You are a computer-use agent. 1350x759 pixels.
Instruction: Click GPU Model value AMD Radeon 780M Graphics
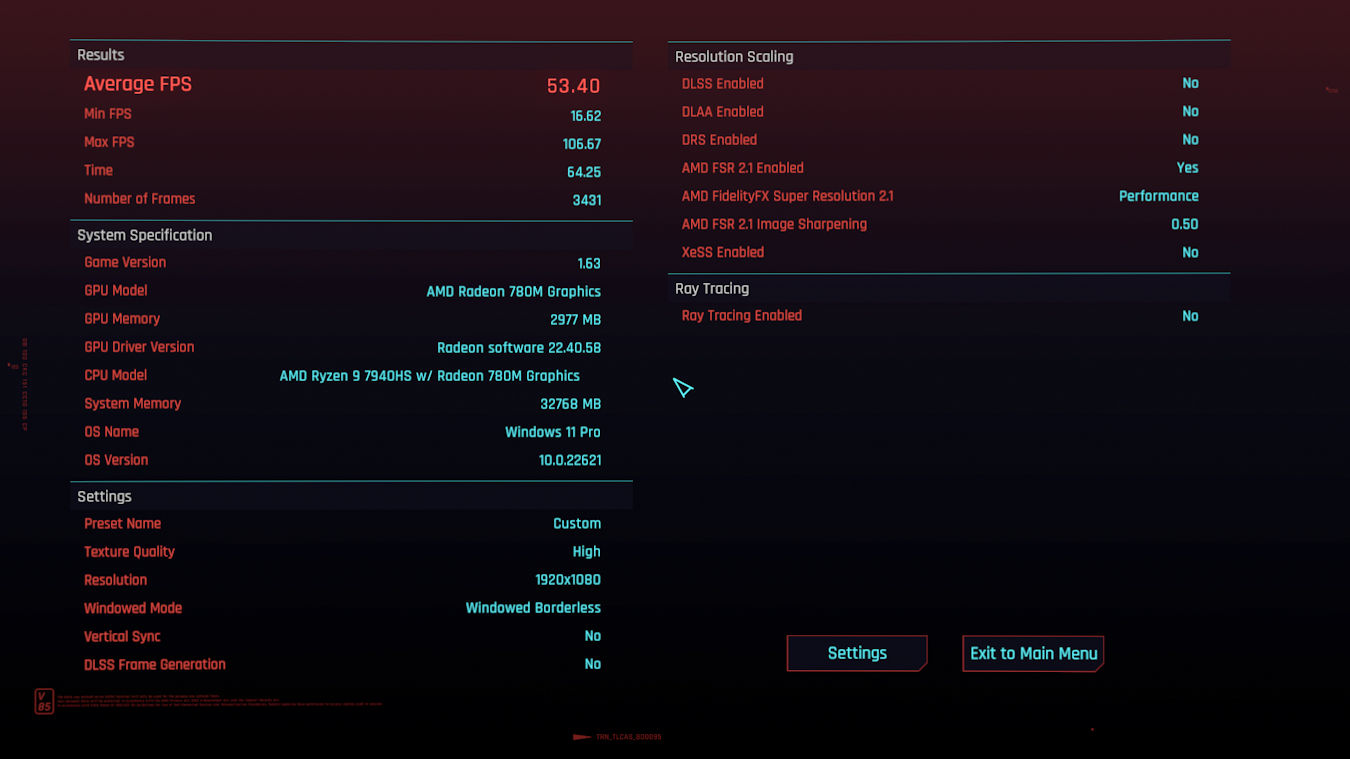(x=514, y=292)
